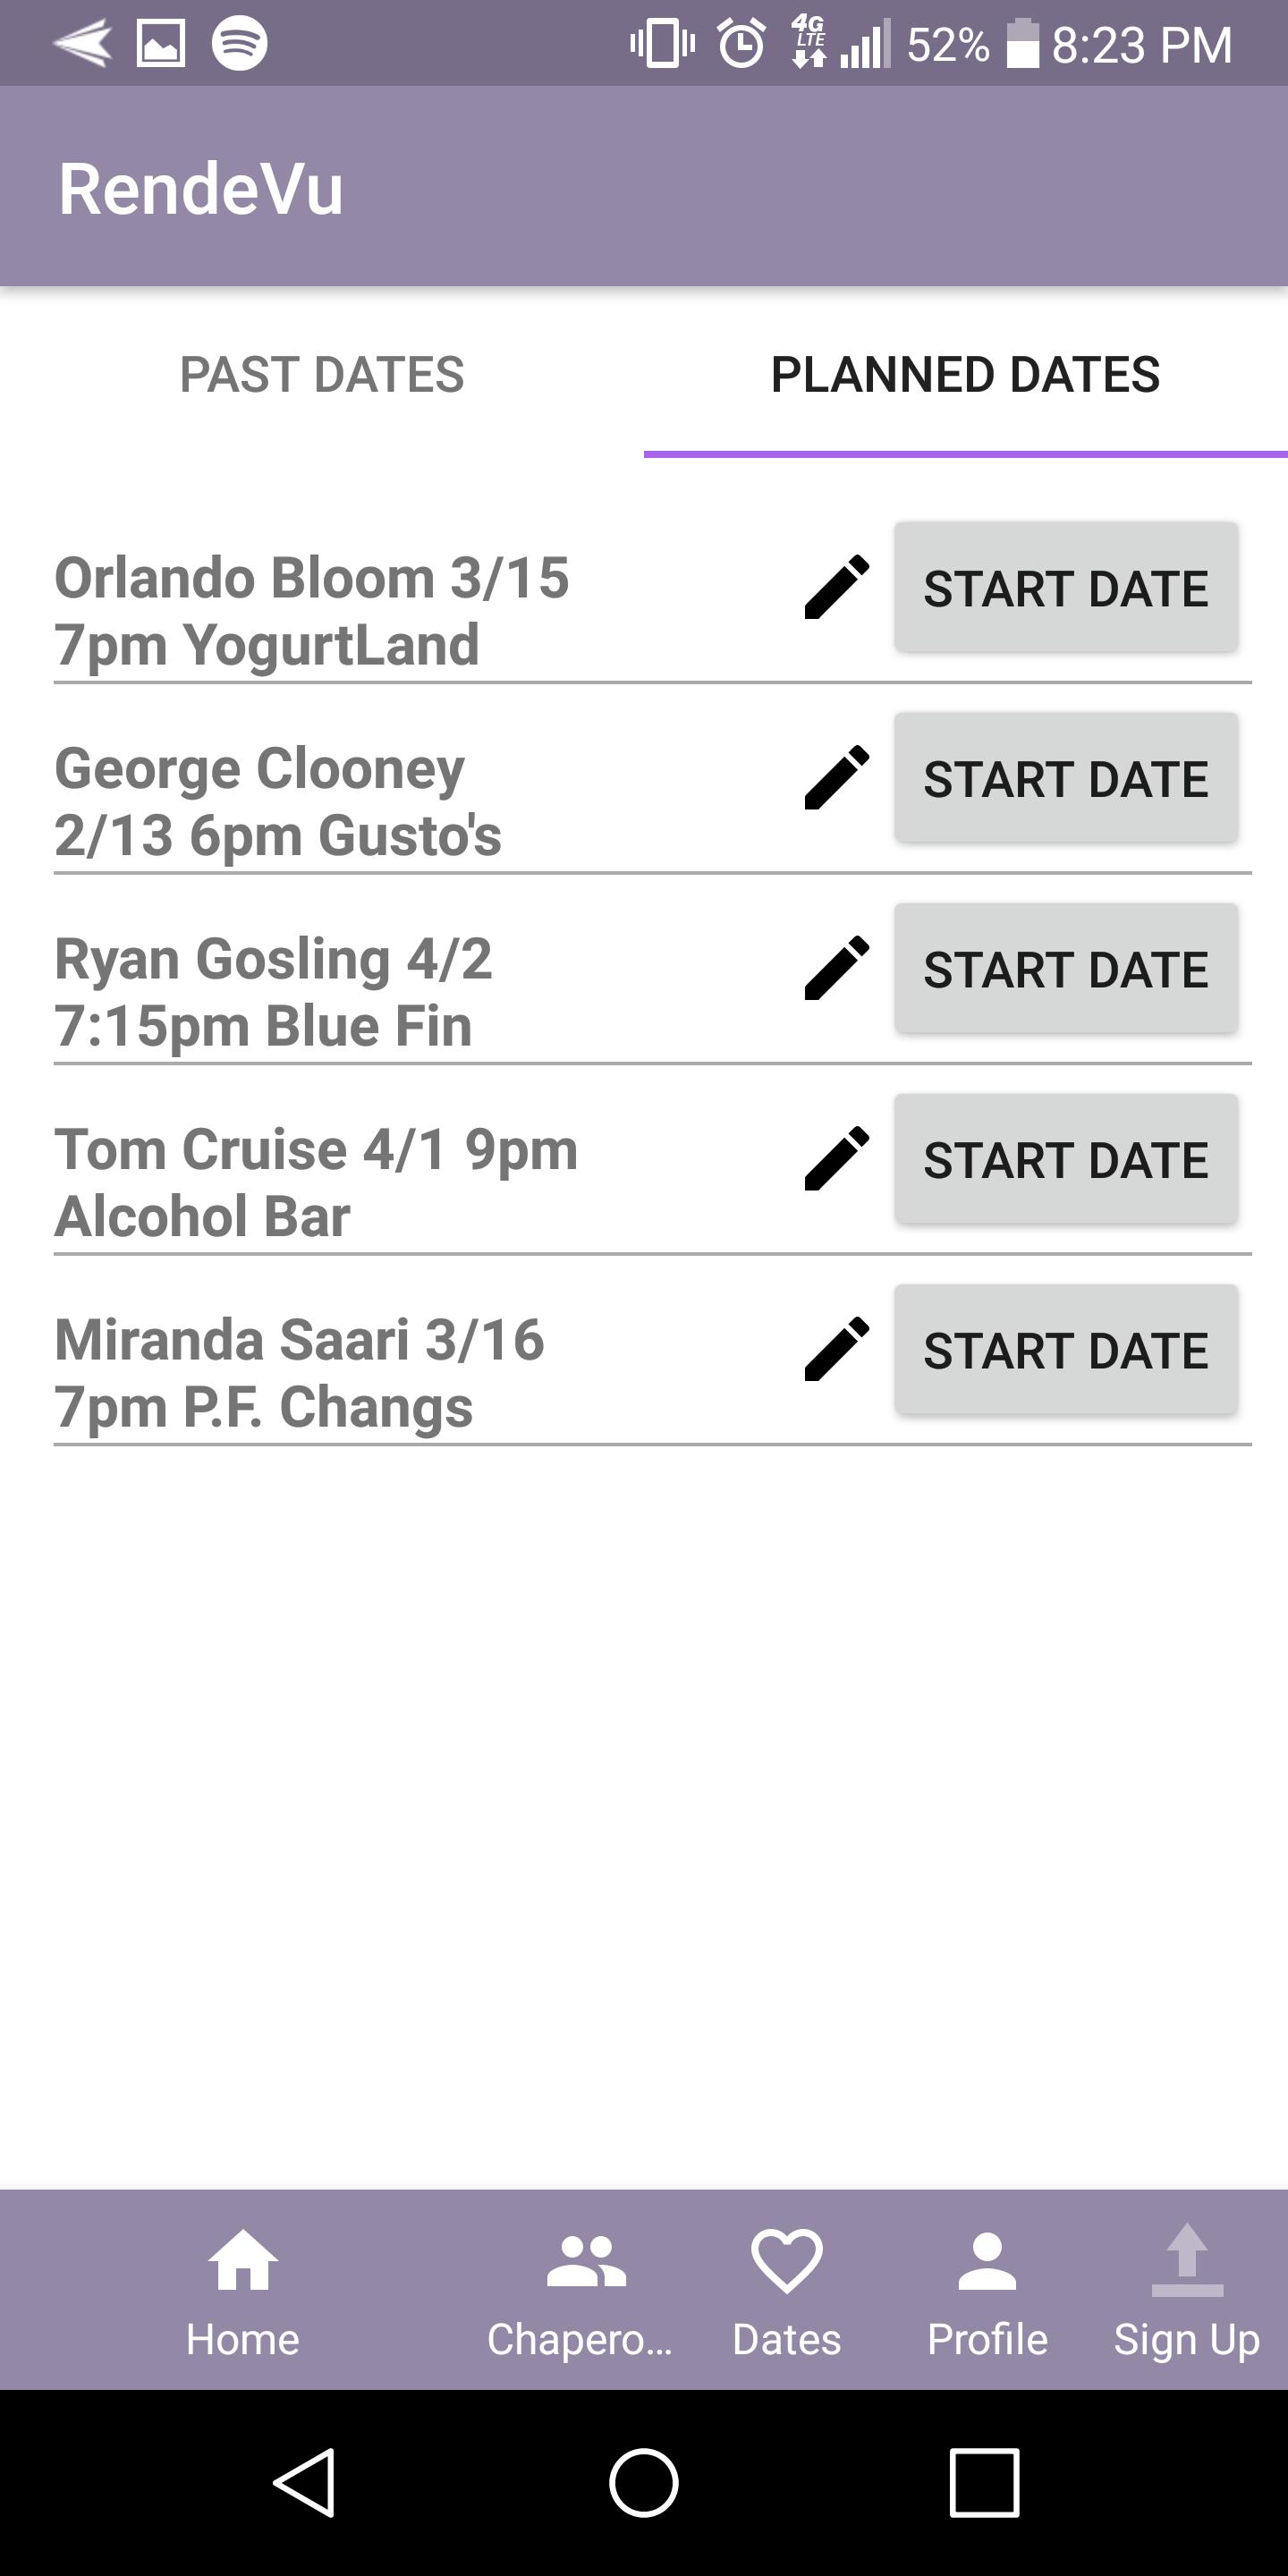Select the Planned Dates tab

tap(965, 376)
